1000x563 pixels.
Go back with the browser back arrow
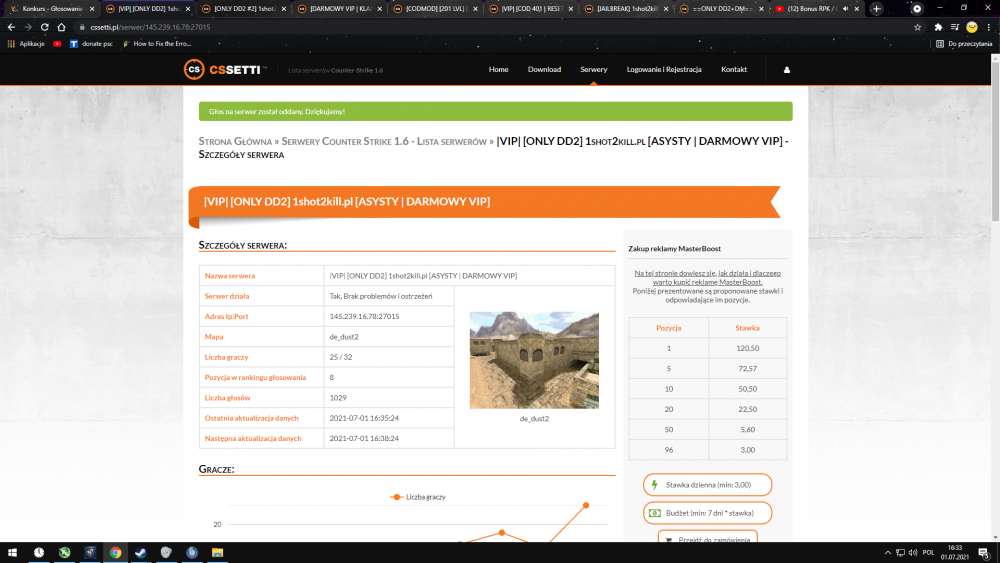point(11,27)
